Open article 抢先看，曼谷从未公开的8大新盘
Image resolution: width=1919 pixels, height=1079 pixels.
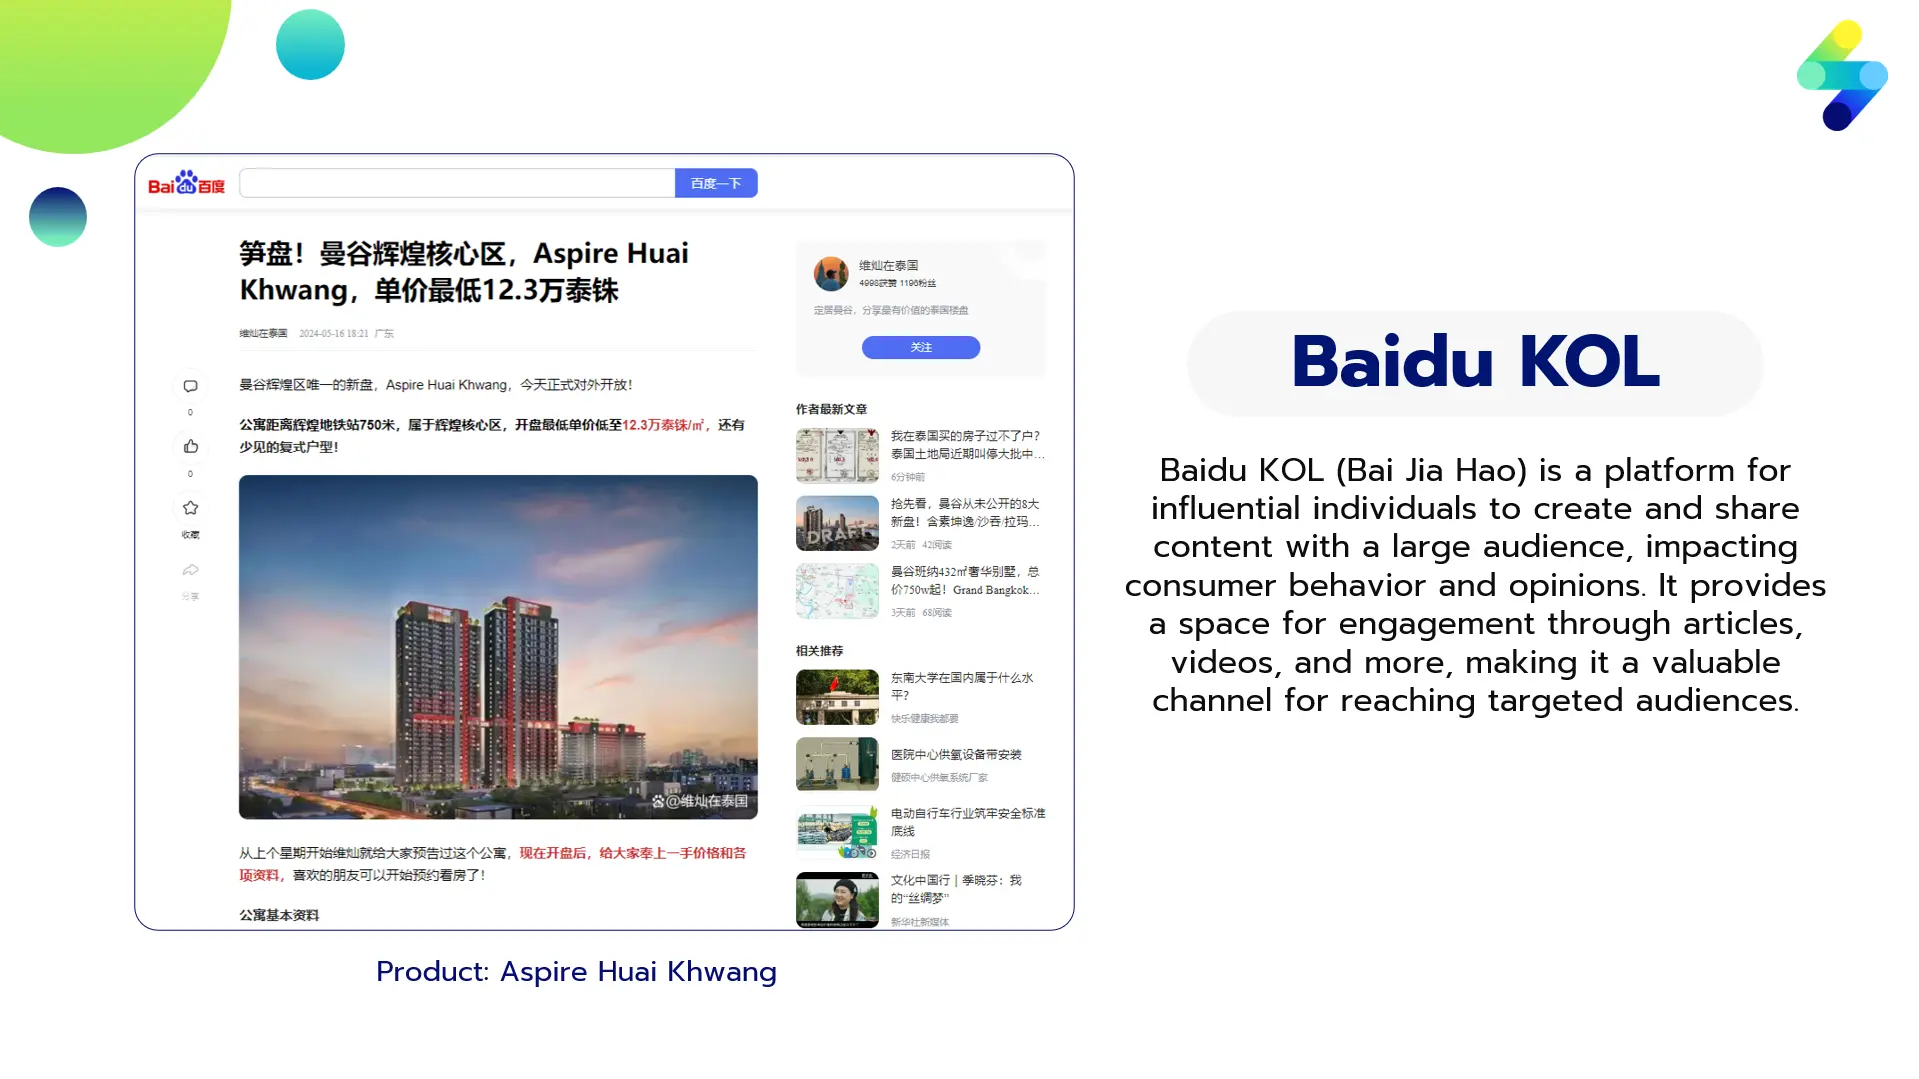tap(966, 513)
